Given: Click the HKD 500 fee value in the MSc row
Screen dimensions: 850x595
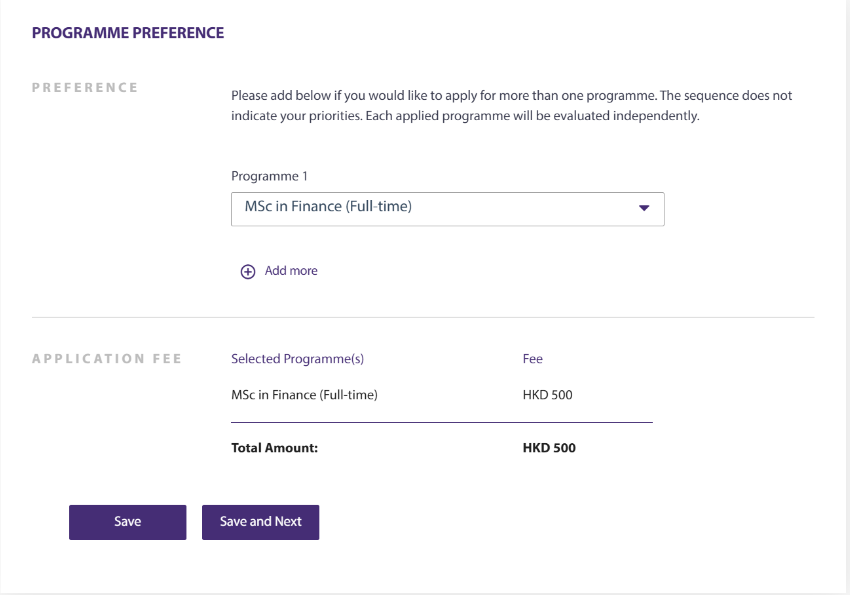Looking at the screenshot, I should click(548, 395).
